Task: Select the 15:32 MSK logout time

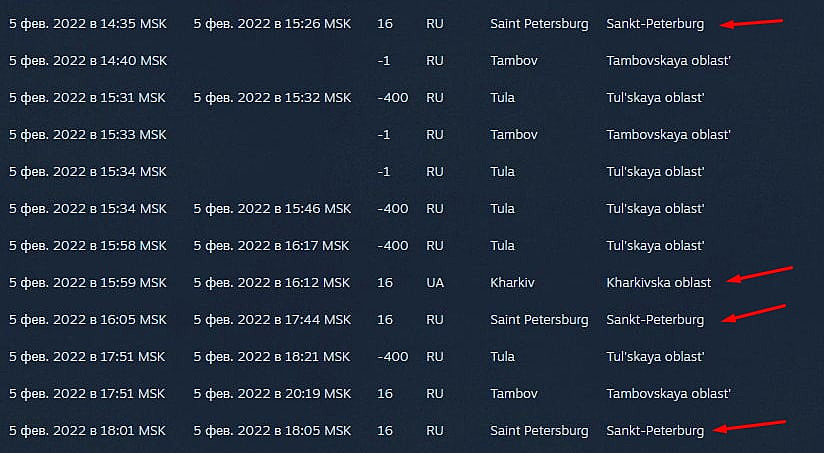Action: point(272,97)
